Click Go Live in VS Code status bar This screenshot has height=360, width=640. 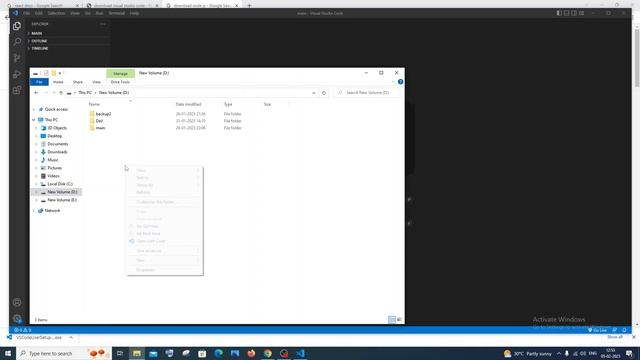pyautogui.click(x=598, y=330)
